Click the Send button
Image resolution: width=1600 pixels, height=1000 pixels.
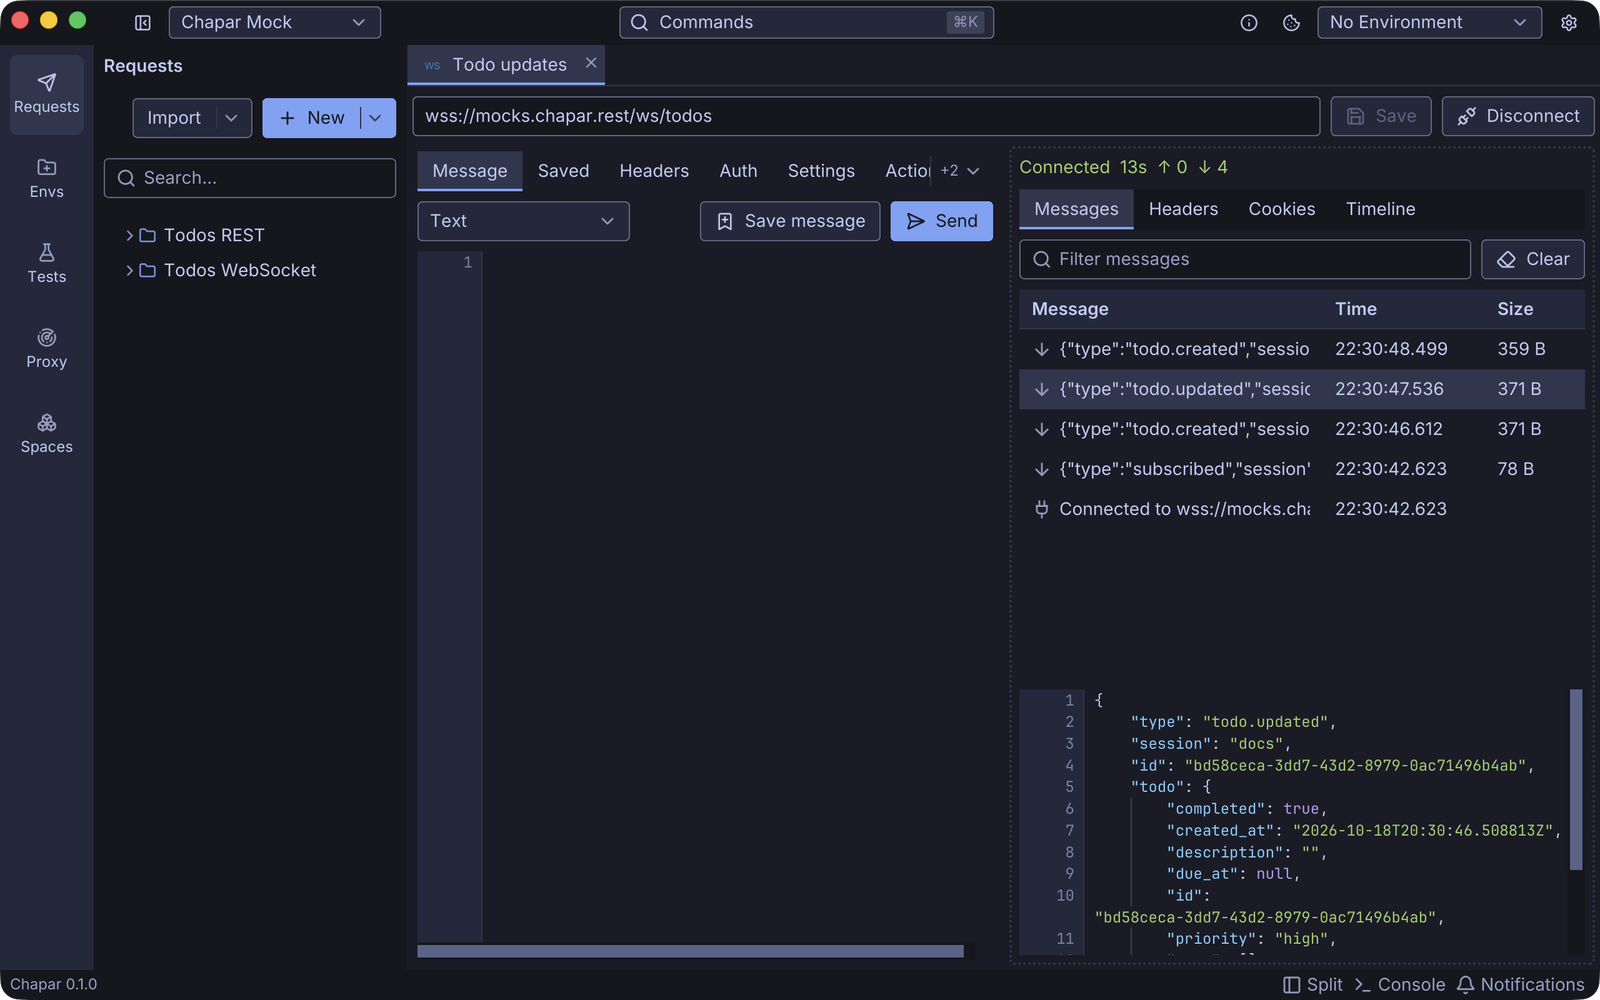click(x=941, y=221)
